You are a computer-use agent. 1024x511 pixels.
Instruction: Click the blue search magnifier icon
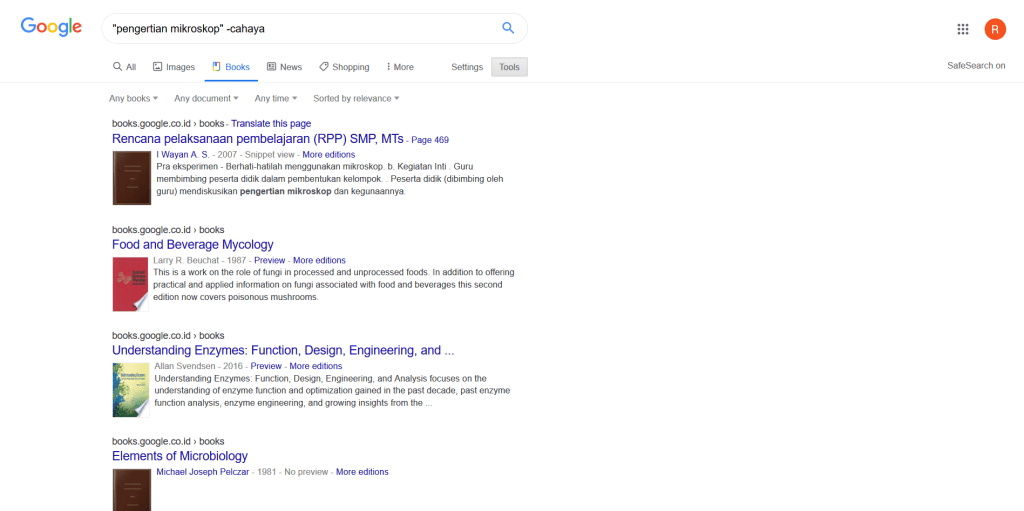tap(508, 28)
